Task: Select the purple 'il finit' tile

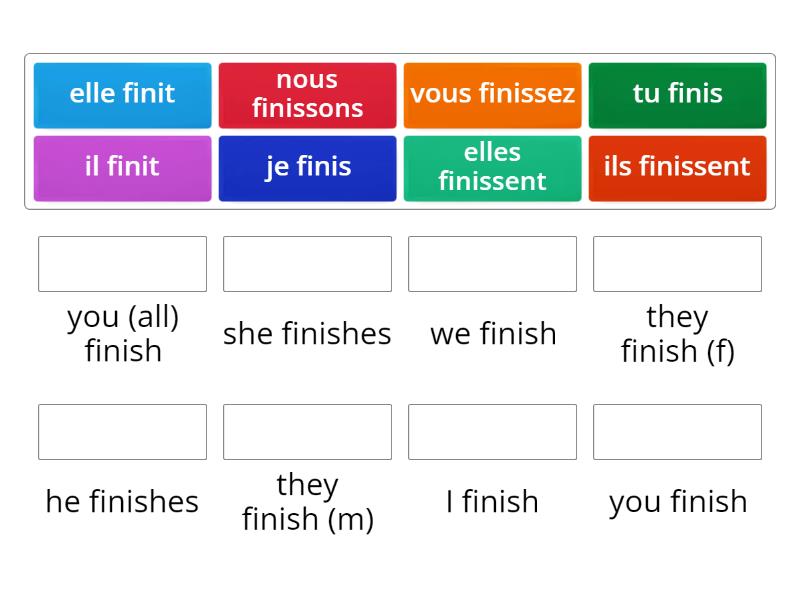Action: (x=122, y=168)
